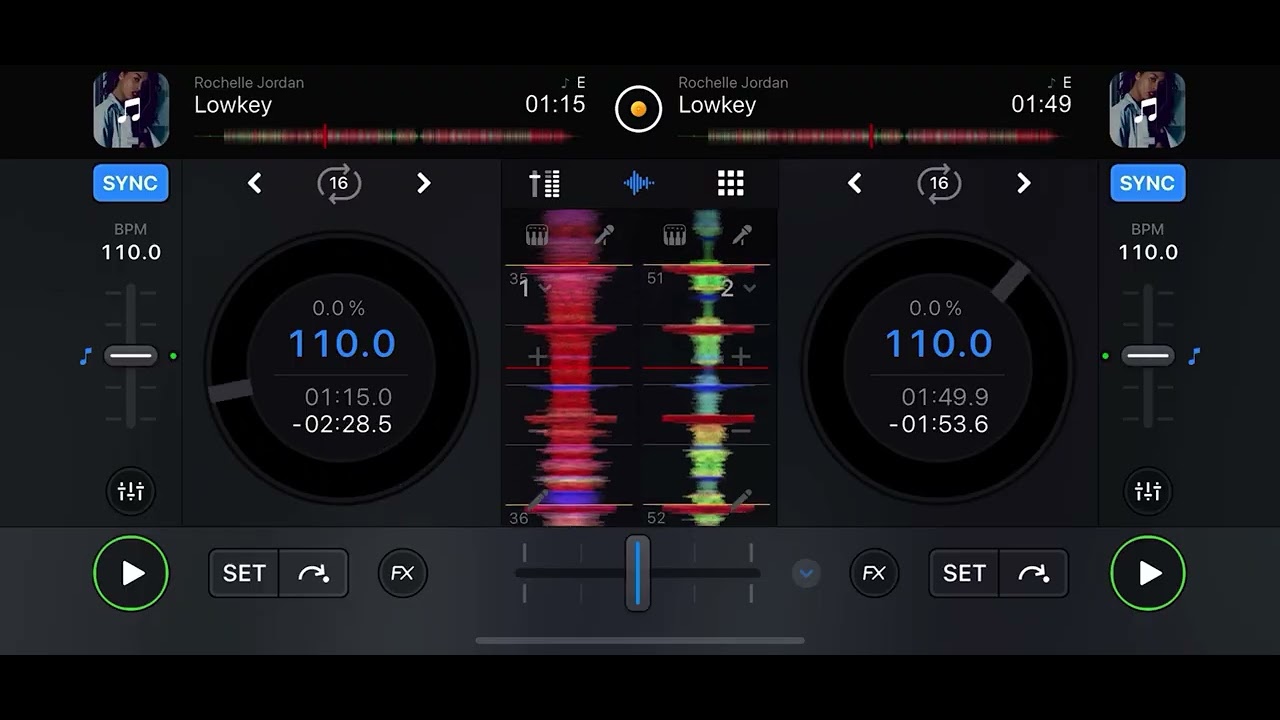Open the right deck album artwork
Image resolution: width=1280 pixels, height=720 pixels.
coord(1147,109)
